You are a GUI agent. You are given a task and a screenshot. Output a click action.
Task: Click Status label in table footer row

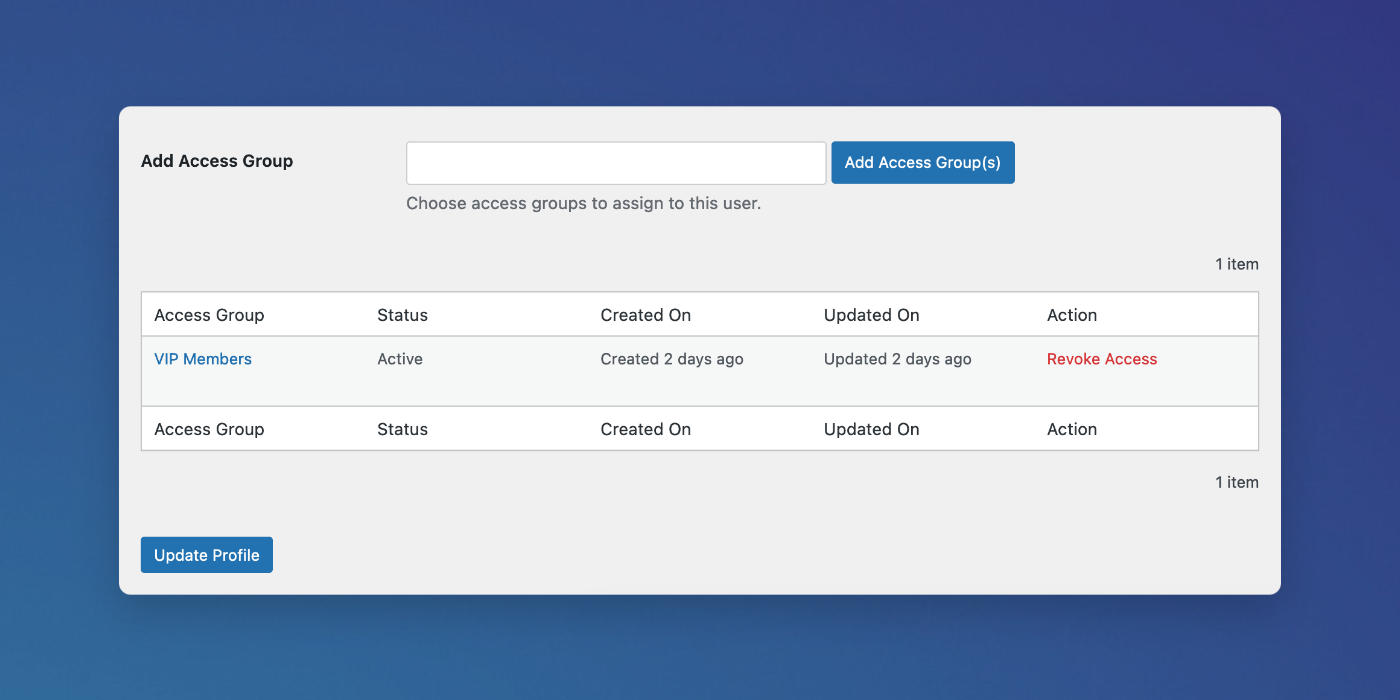click(x=402, y=429)
